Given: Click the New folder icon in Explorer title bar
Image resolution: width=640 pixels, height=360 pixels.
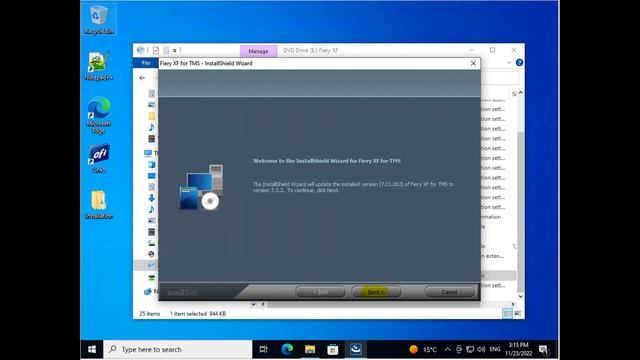Looking at the screenshot, I should [x=166, y=50].
